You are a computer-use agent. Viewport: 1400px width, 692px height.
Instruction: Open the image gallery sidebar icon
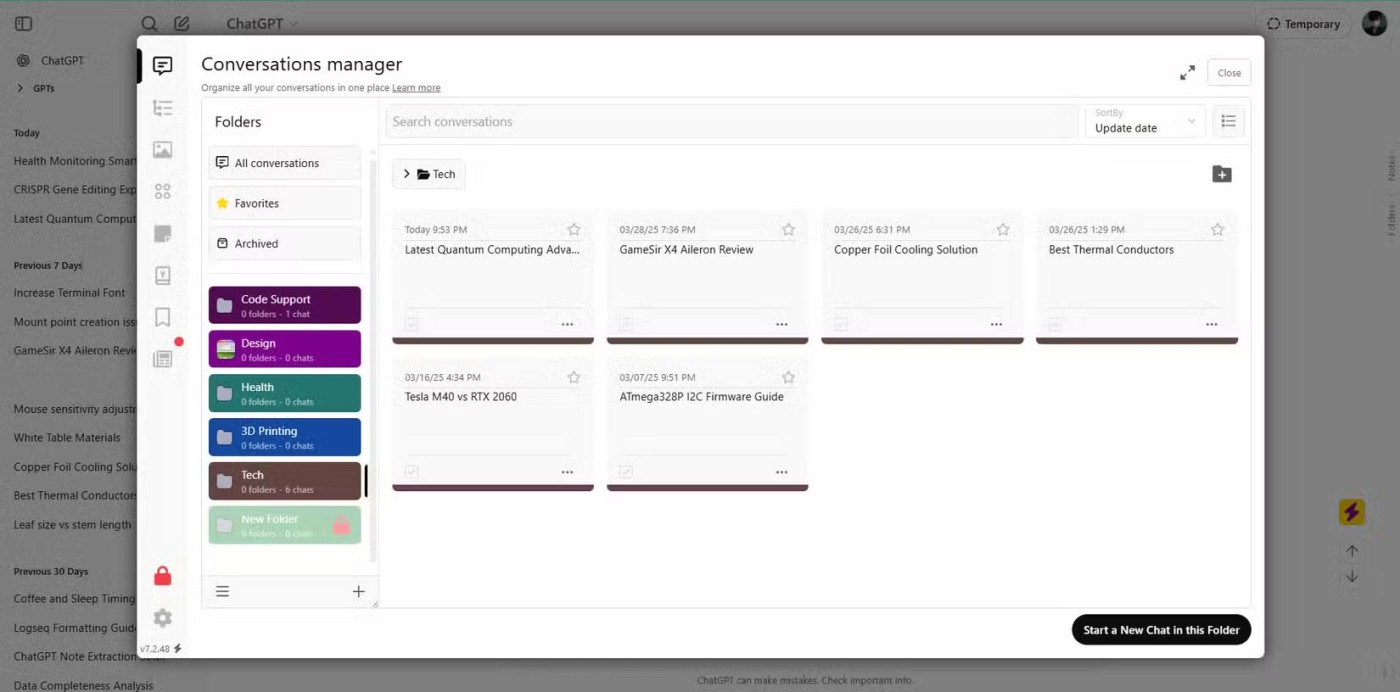(x=162, y=150)
